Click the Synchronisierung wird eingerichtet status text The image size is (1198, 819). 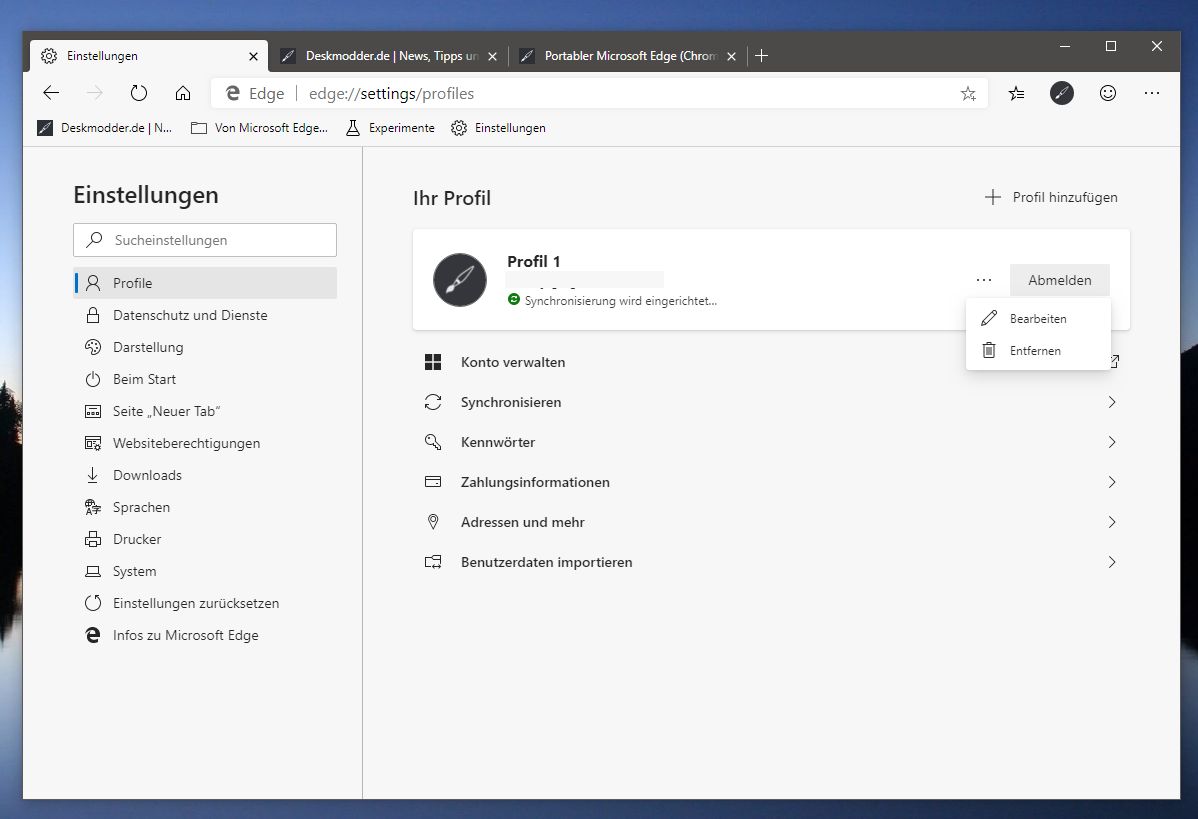pyautogui.click(x=620, y=301)
